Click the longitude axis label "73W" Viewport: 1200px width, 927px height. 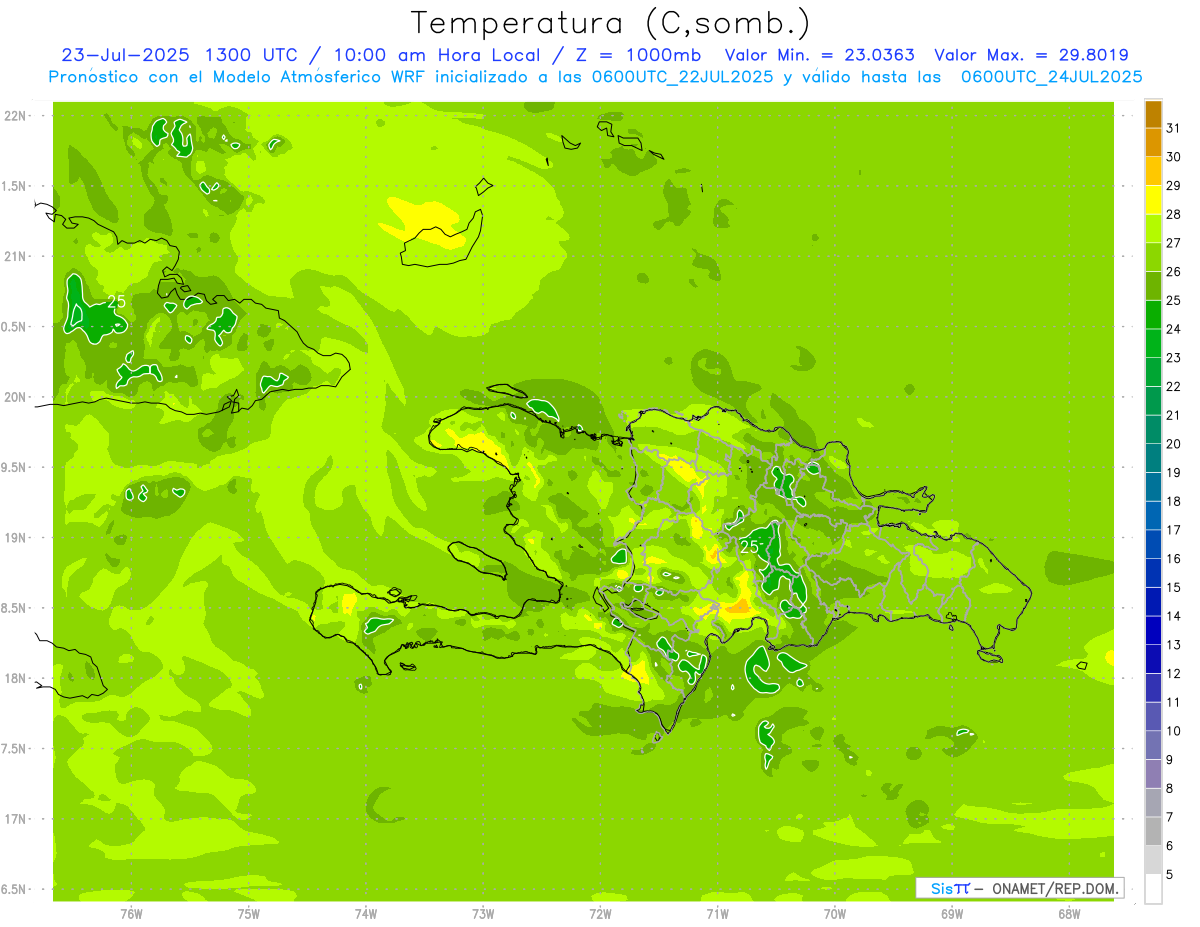pyautogui.click(x=483, y=914)
